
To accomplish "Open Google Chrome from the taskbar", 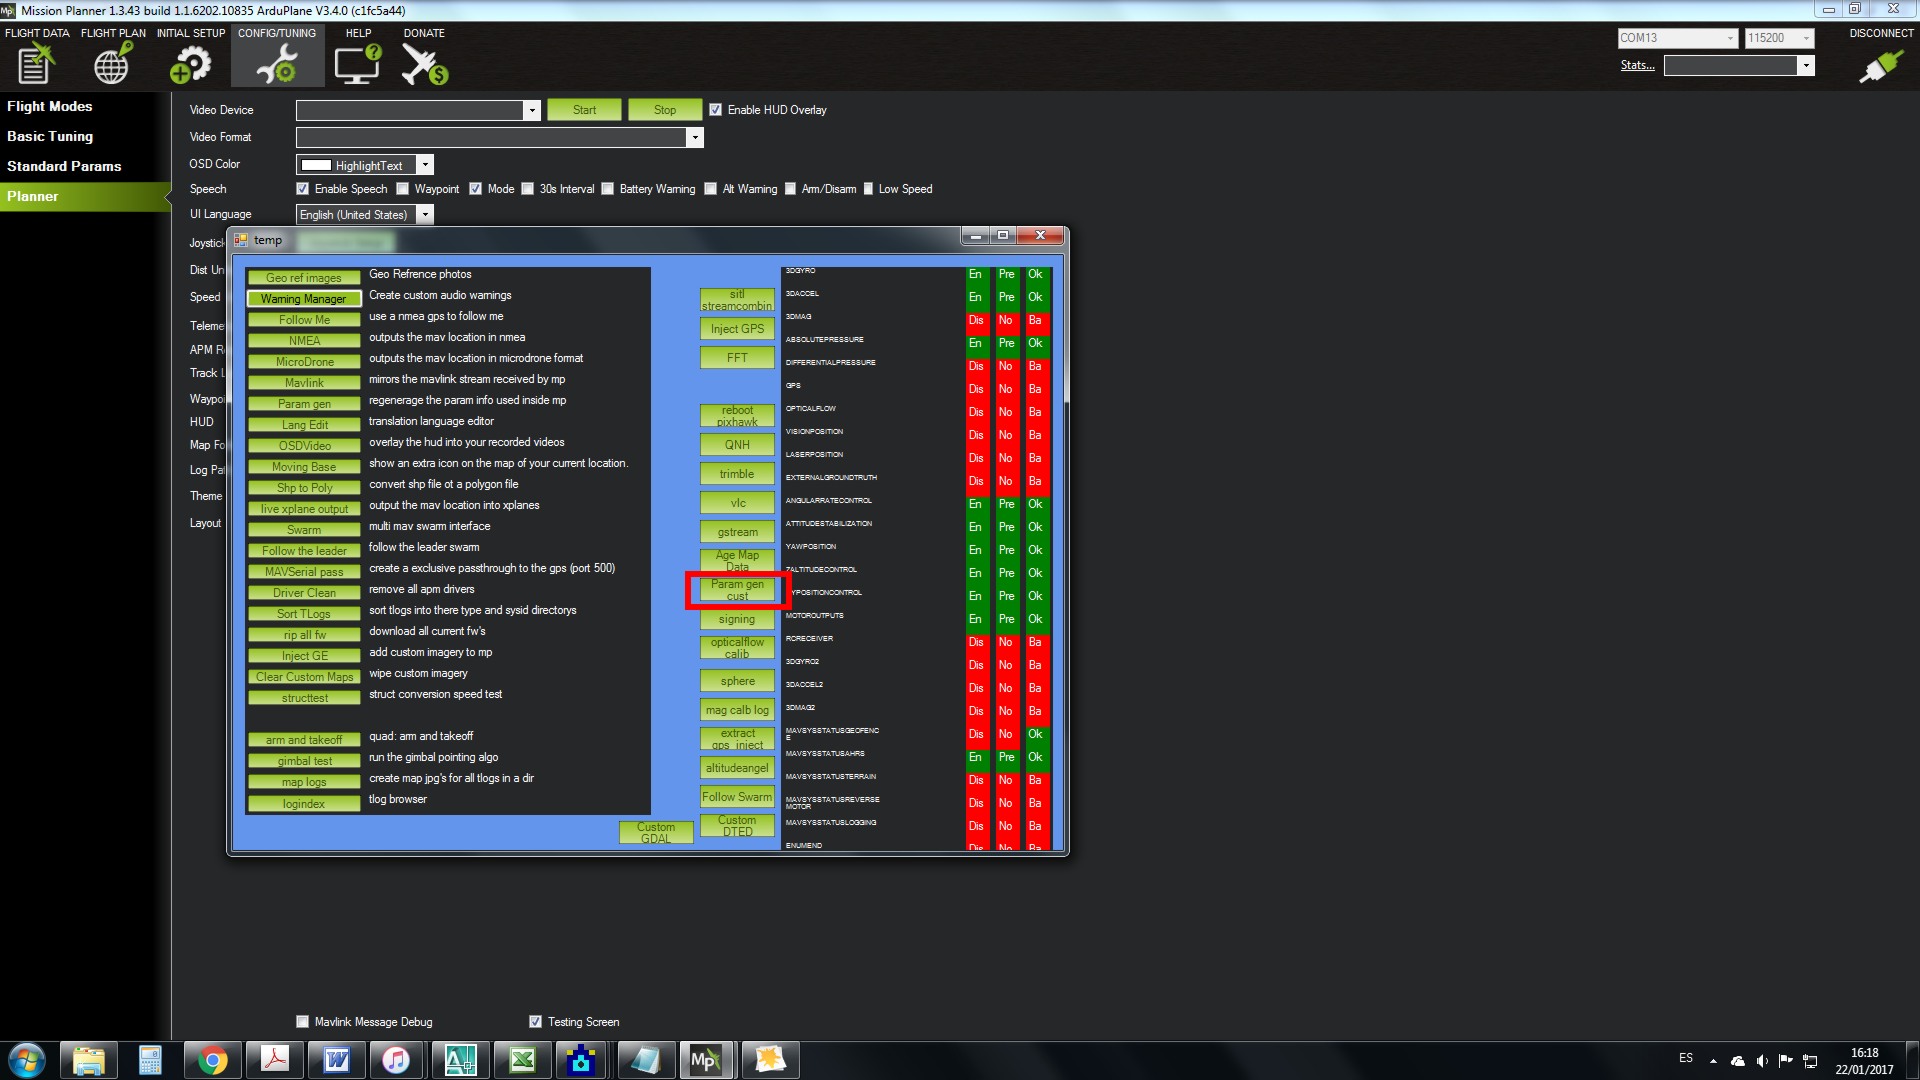I will [x=212, y=1060].
